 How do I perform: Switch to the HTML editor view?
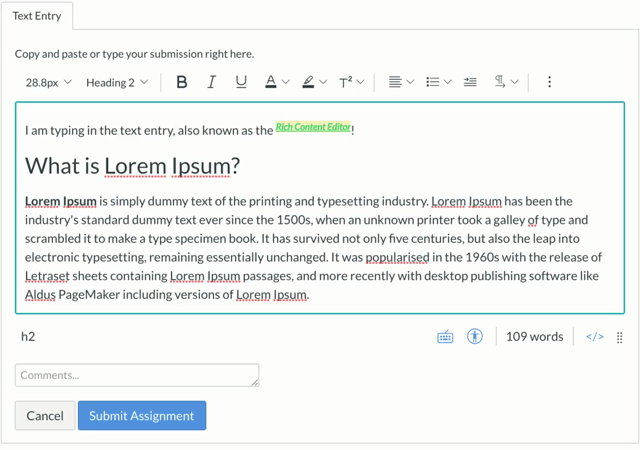tap(595, 336)
